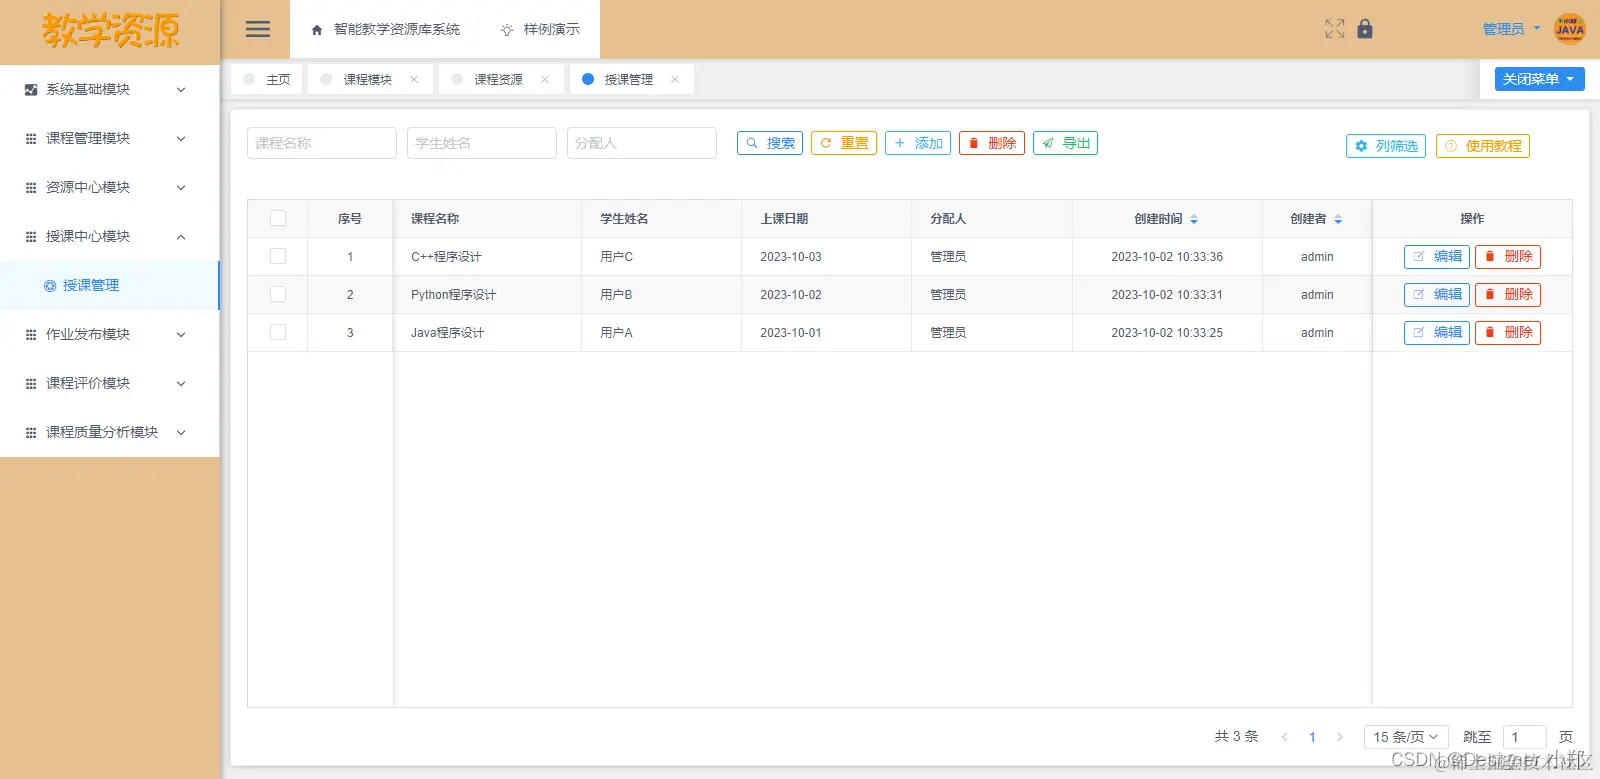Click the toolbar 删除 delete button
Viewport: 1600px width, 779px height.
point(992,143)
